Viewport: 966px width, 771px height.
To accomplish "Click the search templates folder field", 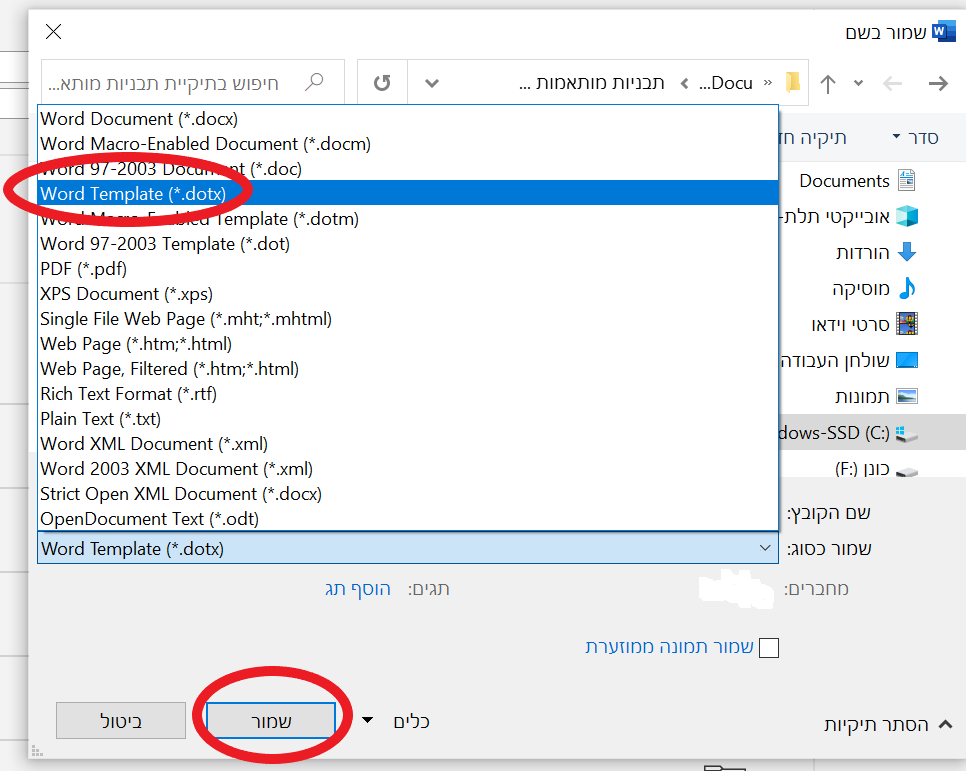I will tap(192, 82).
